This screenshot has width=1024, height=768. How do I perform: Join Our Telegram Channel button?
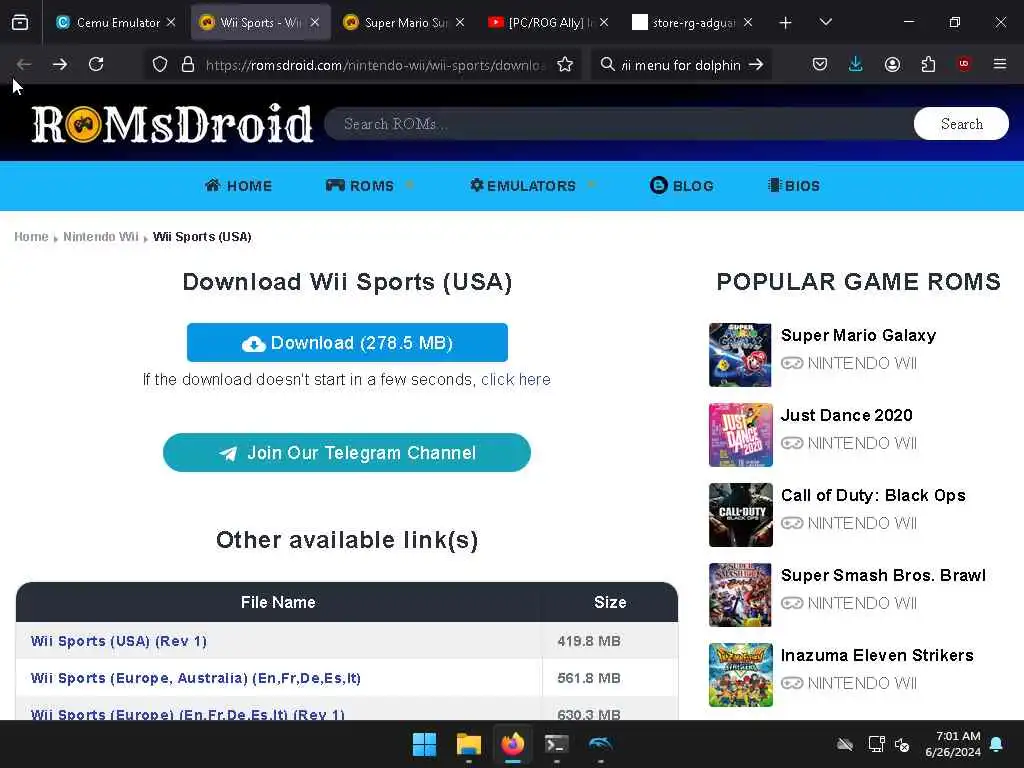pyautogui.click(x=347, y=453)
